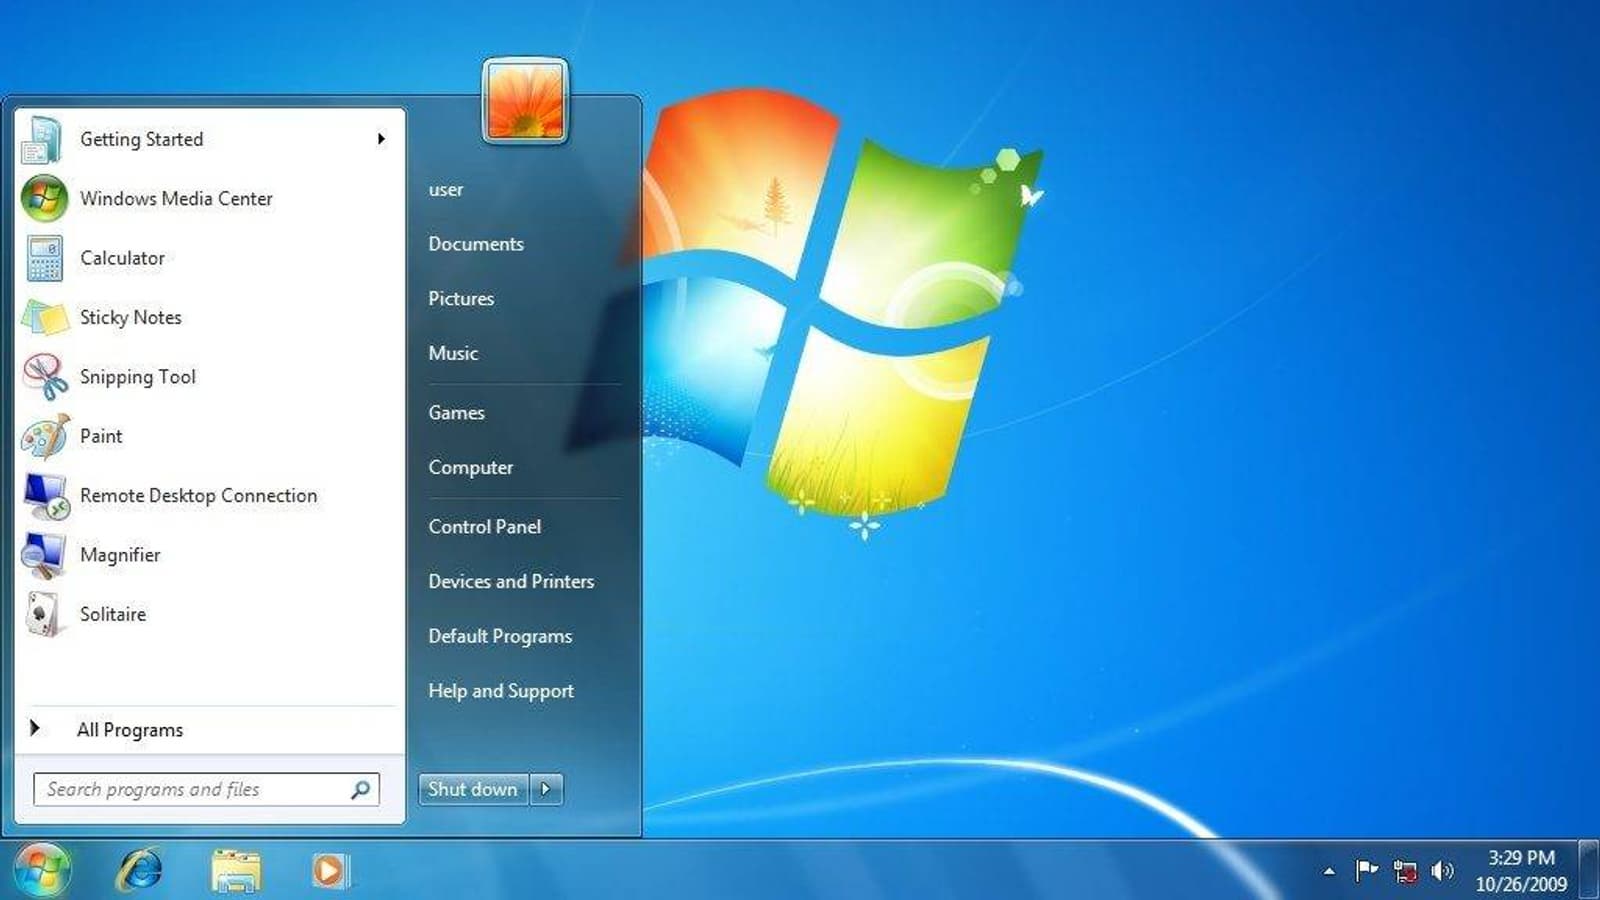Click the Getting Started label
Image resolution: width=1600 pixels, height=900 pixels.
tap(141, 140)
